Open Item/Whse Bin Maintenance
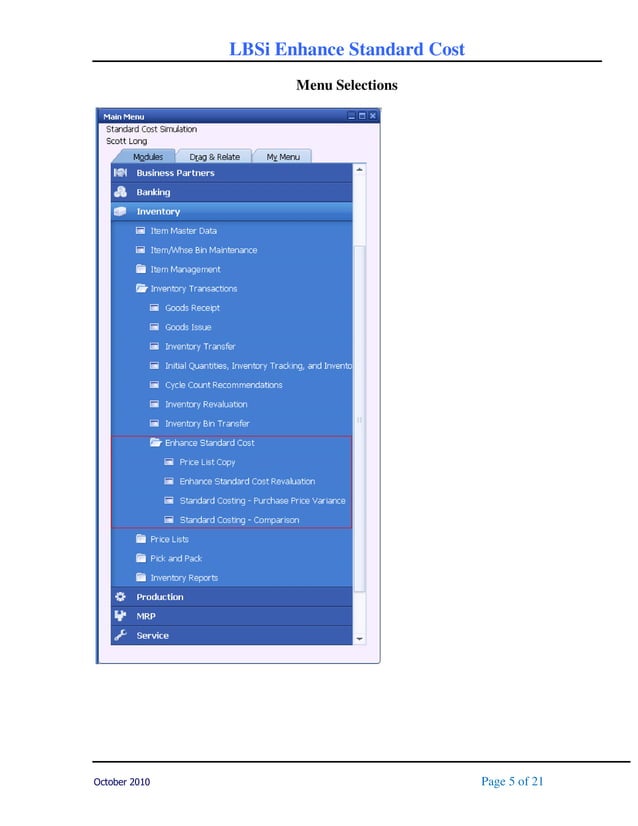Viewport: 638px width, 826px height. pyautogui.click(x=204, y=250)
